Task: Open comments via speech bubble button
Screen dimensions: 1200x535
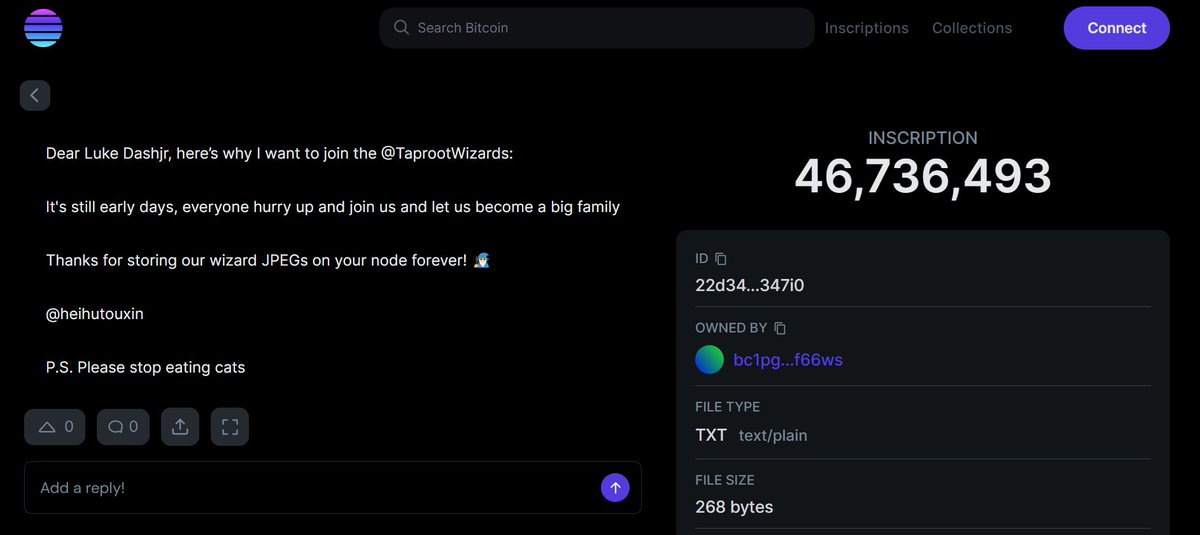Action: coord(123,427)
